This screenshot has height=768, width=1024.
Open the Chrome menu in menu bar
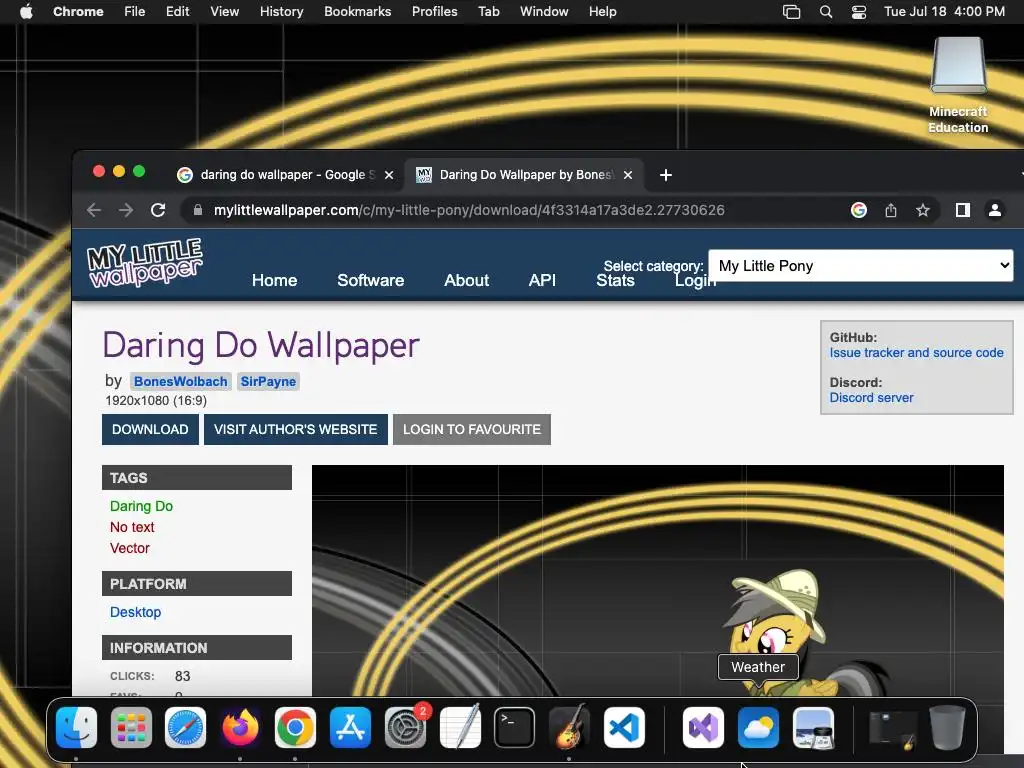tap(78, 12)
